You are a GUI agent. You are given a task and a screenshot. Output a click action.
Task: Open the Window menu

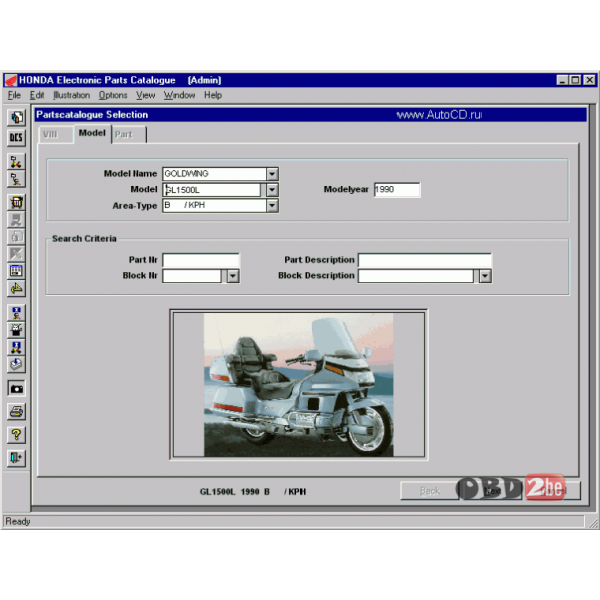179,95
